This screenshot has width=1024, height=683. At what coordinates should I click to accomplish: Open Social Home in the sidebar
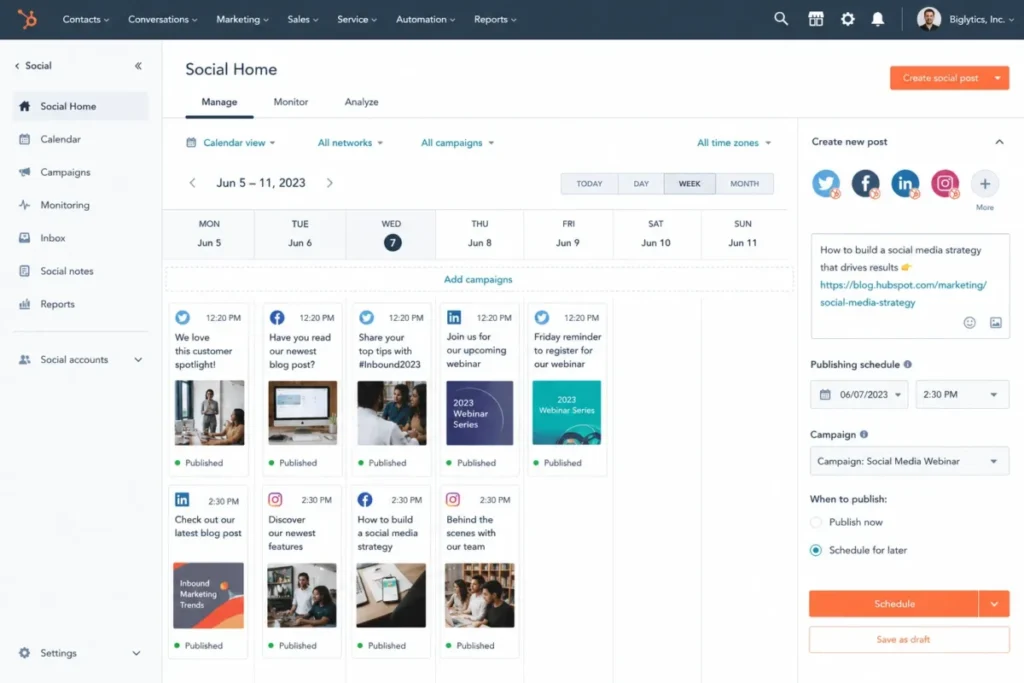pos(80,106)
